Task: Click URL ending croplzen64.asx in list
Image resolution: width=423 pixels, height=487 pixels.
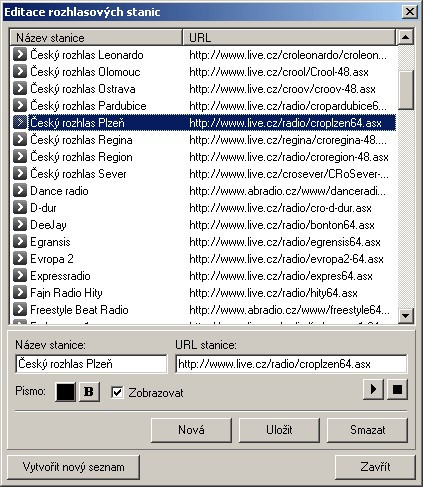Action: [x=286, y=123]
